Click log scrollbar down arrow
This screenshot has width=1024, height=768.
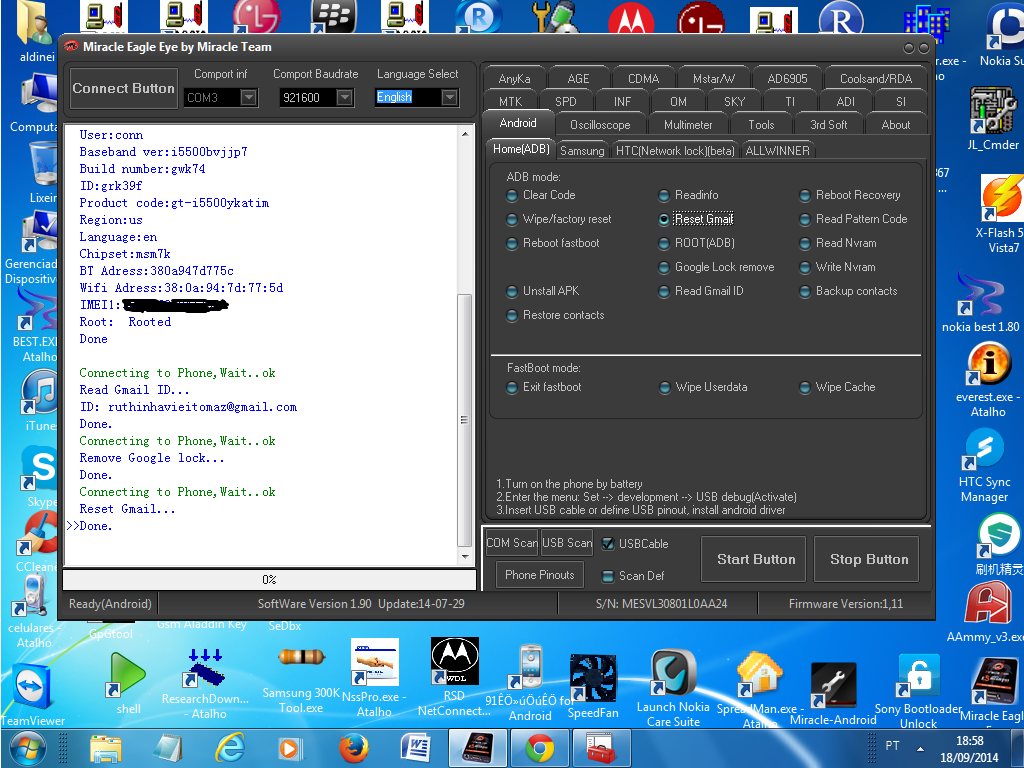click(464, 557)
